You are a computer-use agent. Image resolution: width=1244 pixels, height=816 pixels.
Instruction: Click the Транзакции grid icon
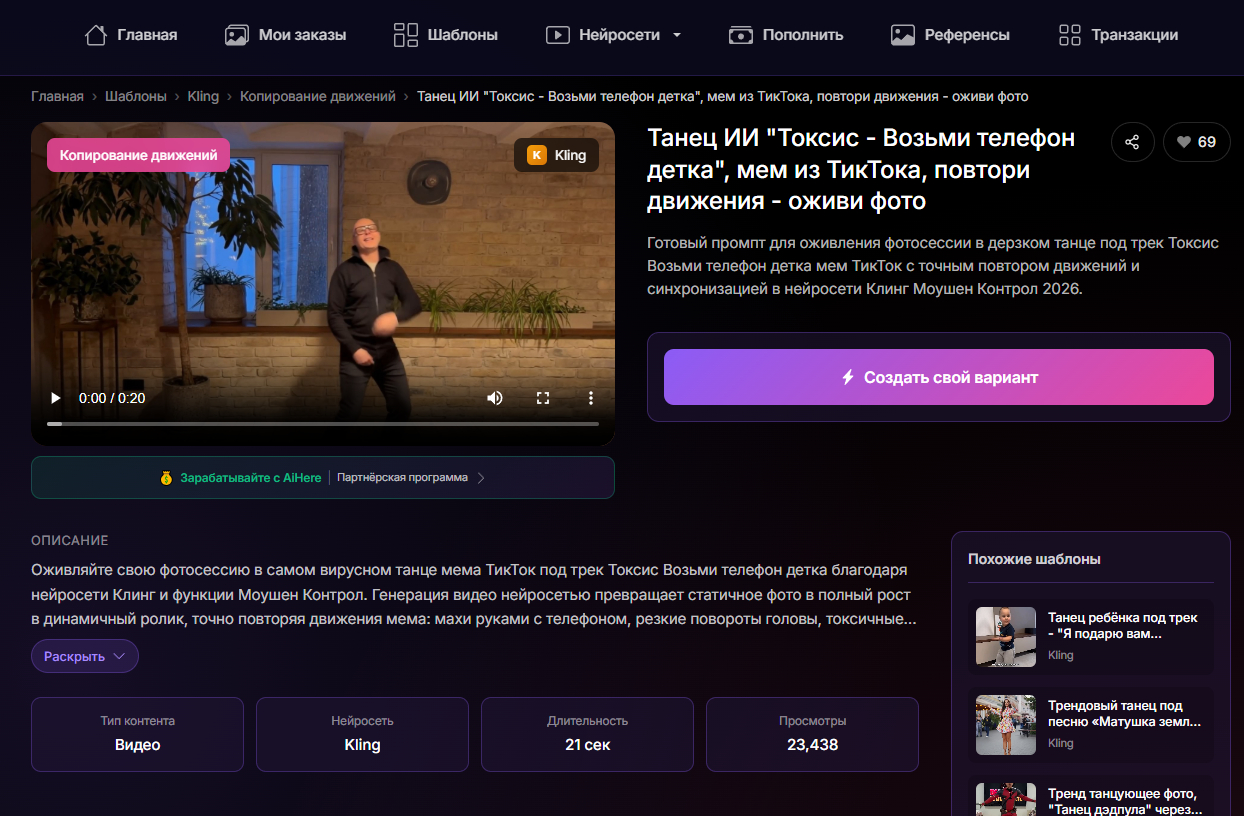(1070, 35)
